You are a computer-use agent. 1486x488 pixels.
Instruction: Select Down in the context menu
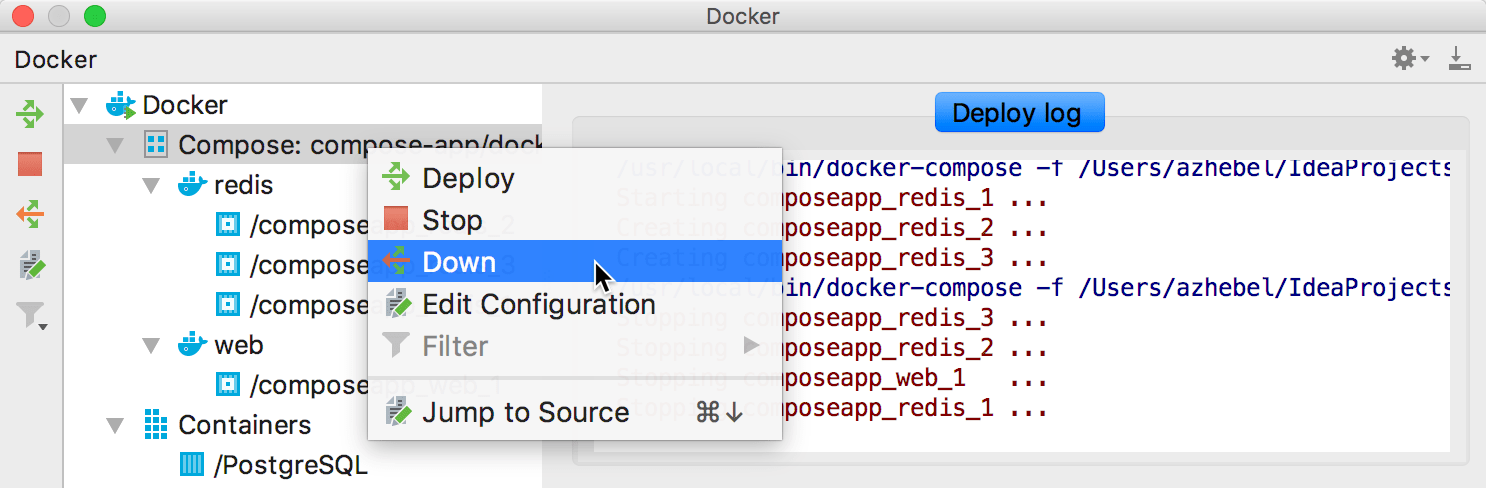tap(574, 262)
